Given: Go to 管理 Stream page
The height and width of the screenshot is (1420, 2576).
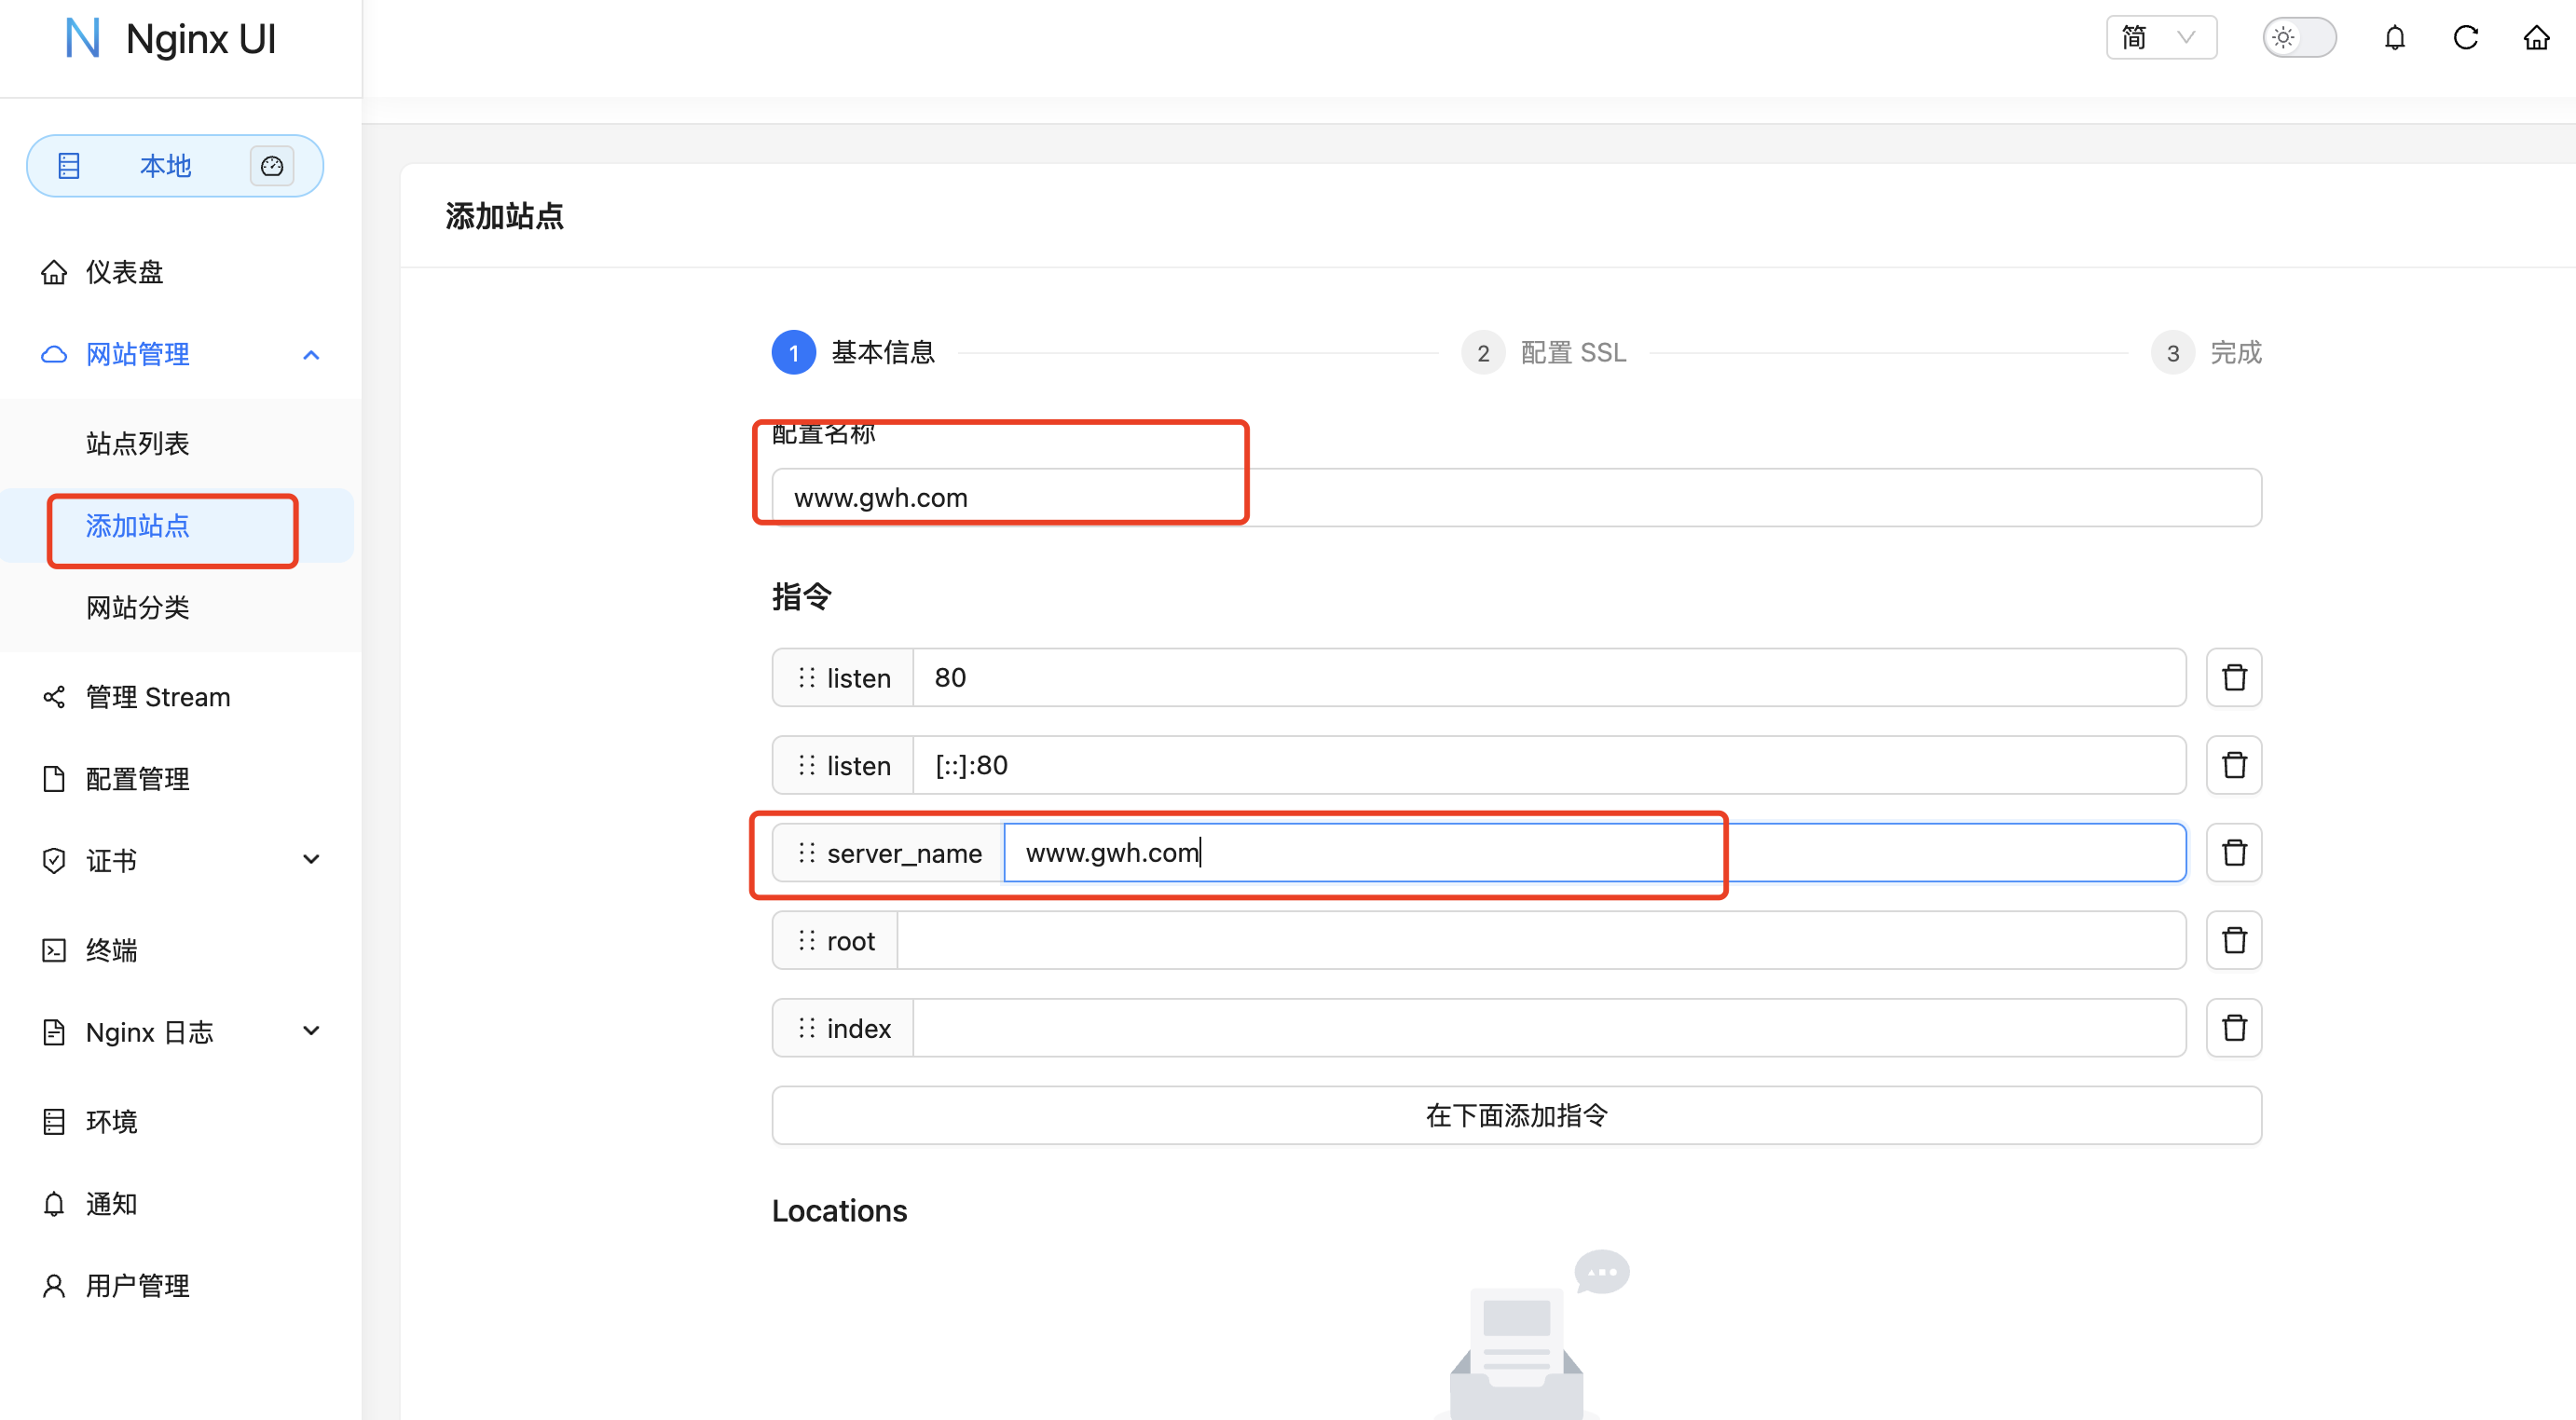Looking at the screenshot, I should tap(158, 697).
